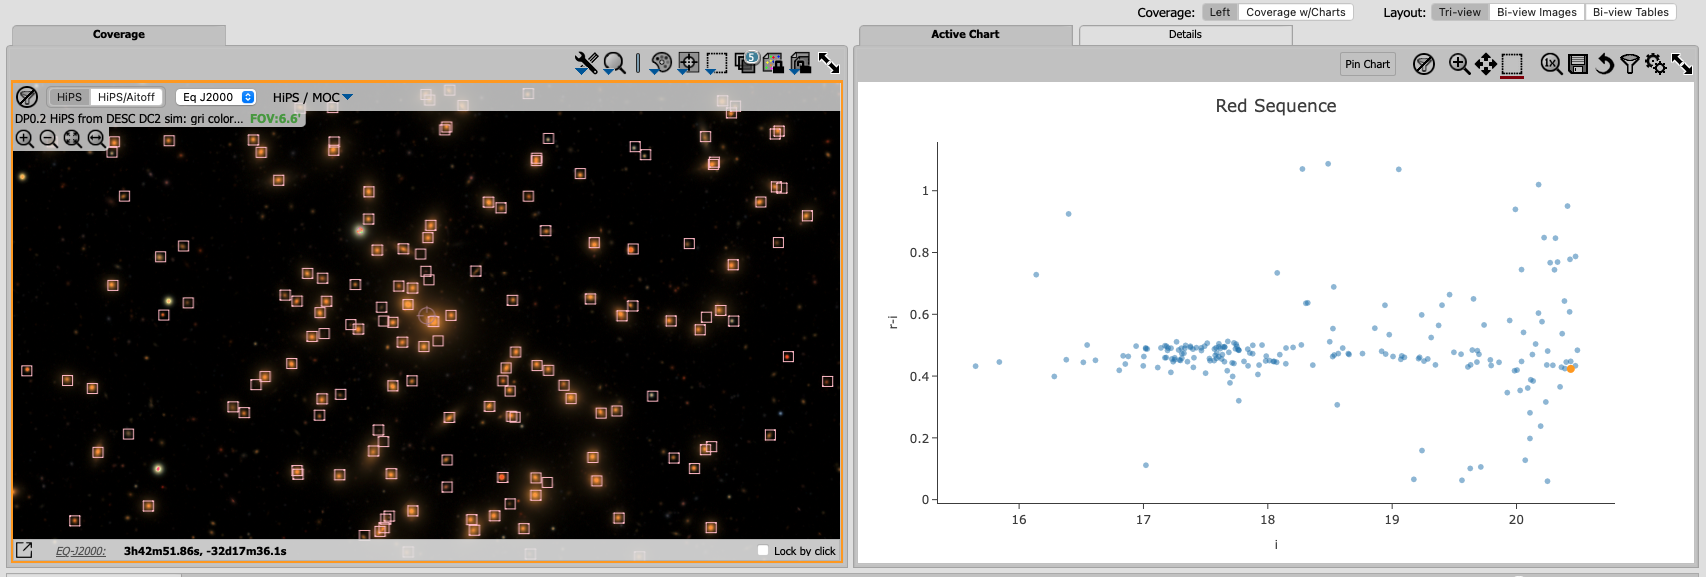Save the chart with the floppy icon

[1578, 64]
